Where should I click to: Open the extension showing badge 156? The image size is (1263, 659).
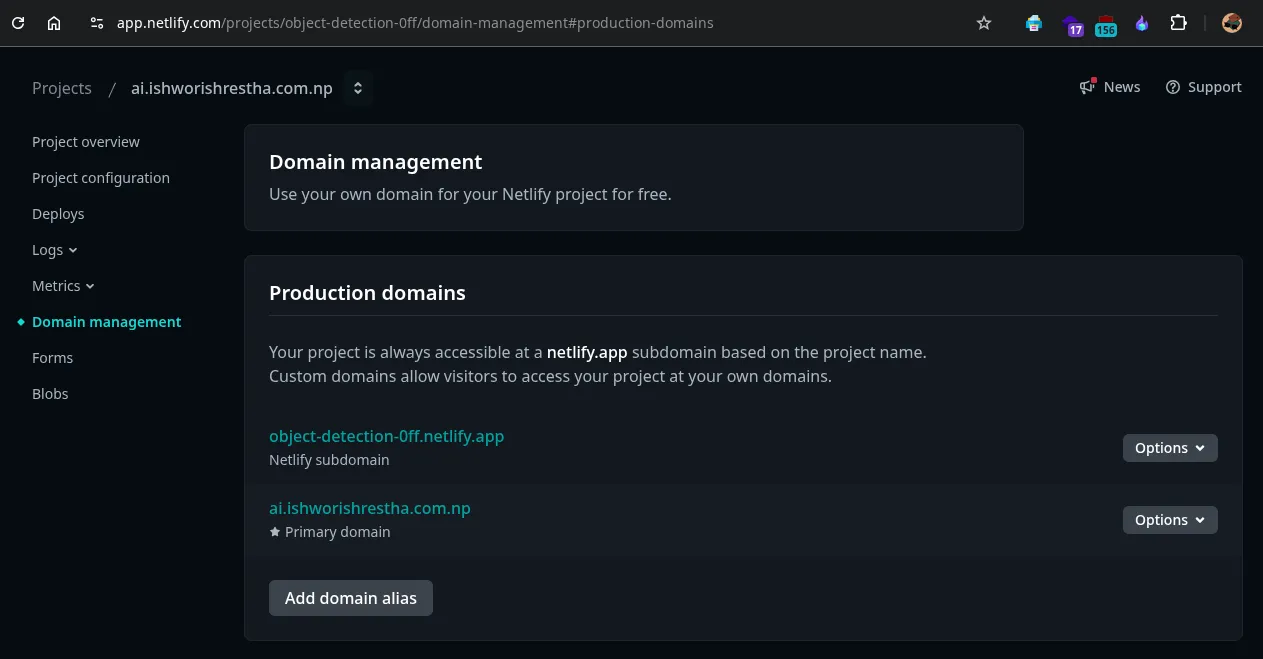[1105, 24]
